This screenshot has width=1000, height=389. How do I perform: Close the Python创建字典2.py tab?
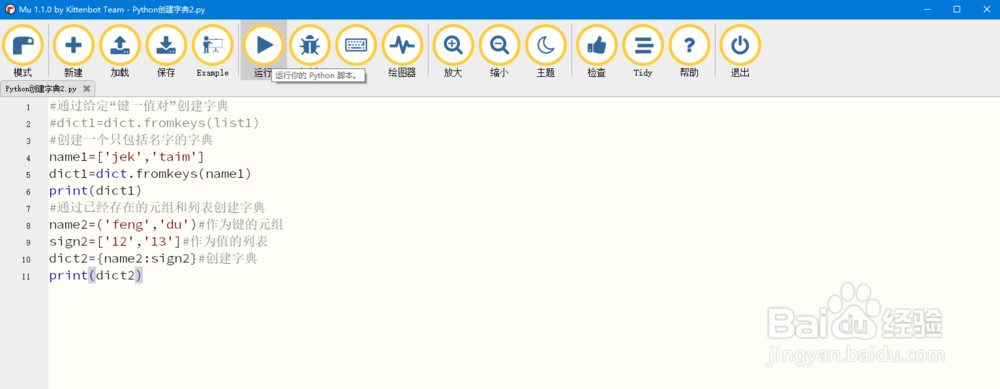(87, 89)
